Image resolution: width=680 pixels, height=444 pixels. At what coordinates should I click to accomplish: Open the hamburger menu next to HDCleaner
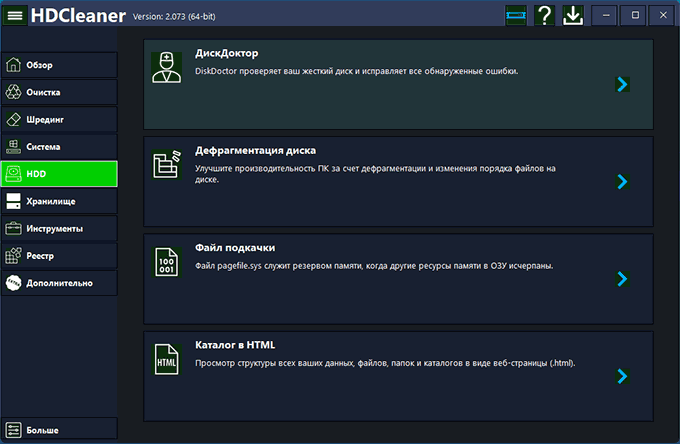tap(15, 16)
